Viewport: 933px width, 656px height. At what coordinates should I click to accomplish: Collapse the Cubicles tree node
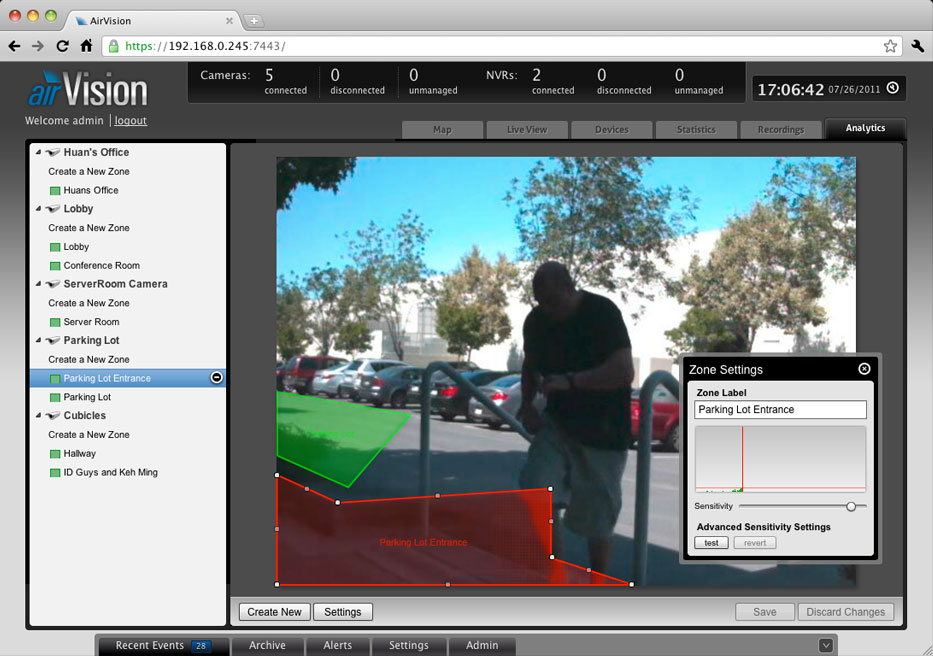(x=38, y=416)
